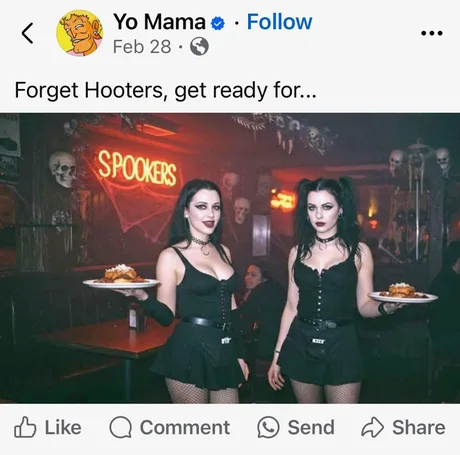
Task: Click the SPOOKERS neon sign in photo
Action: click(x=137, y=168)
